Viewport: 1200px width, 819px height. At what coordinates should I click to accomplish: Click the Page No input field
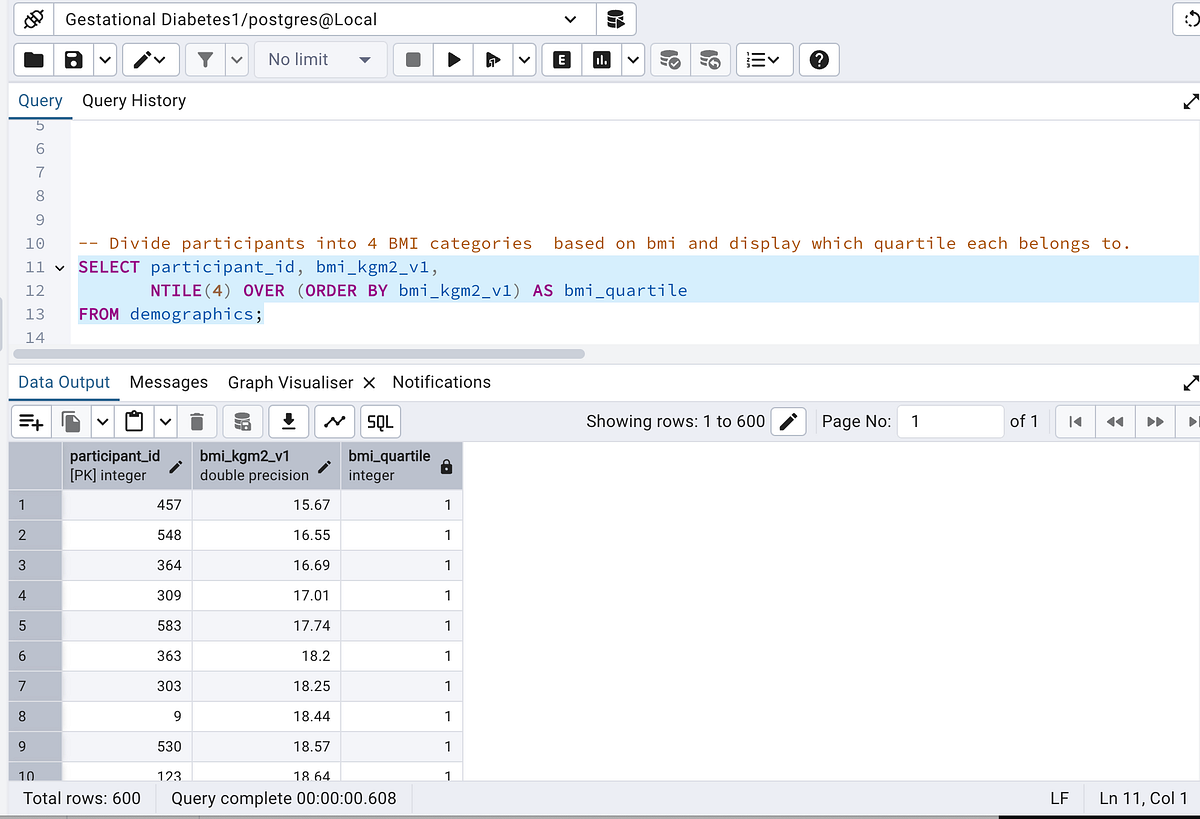950,421
